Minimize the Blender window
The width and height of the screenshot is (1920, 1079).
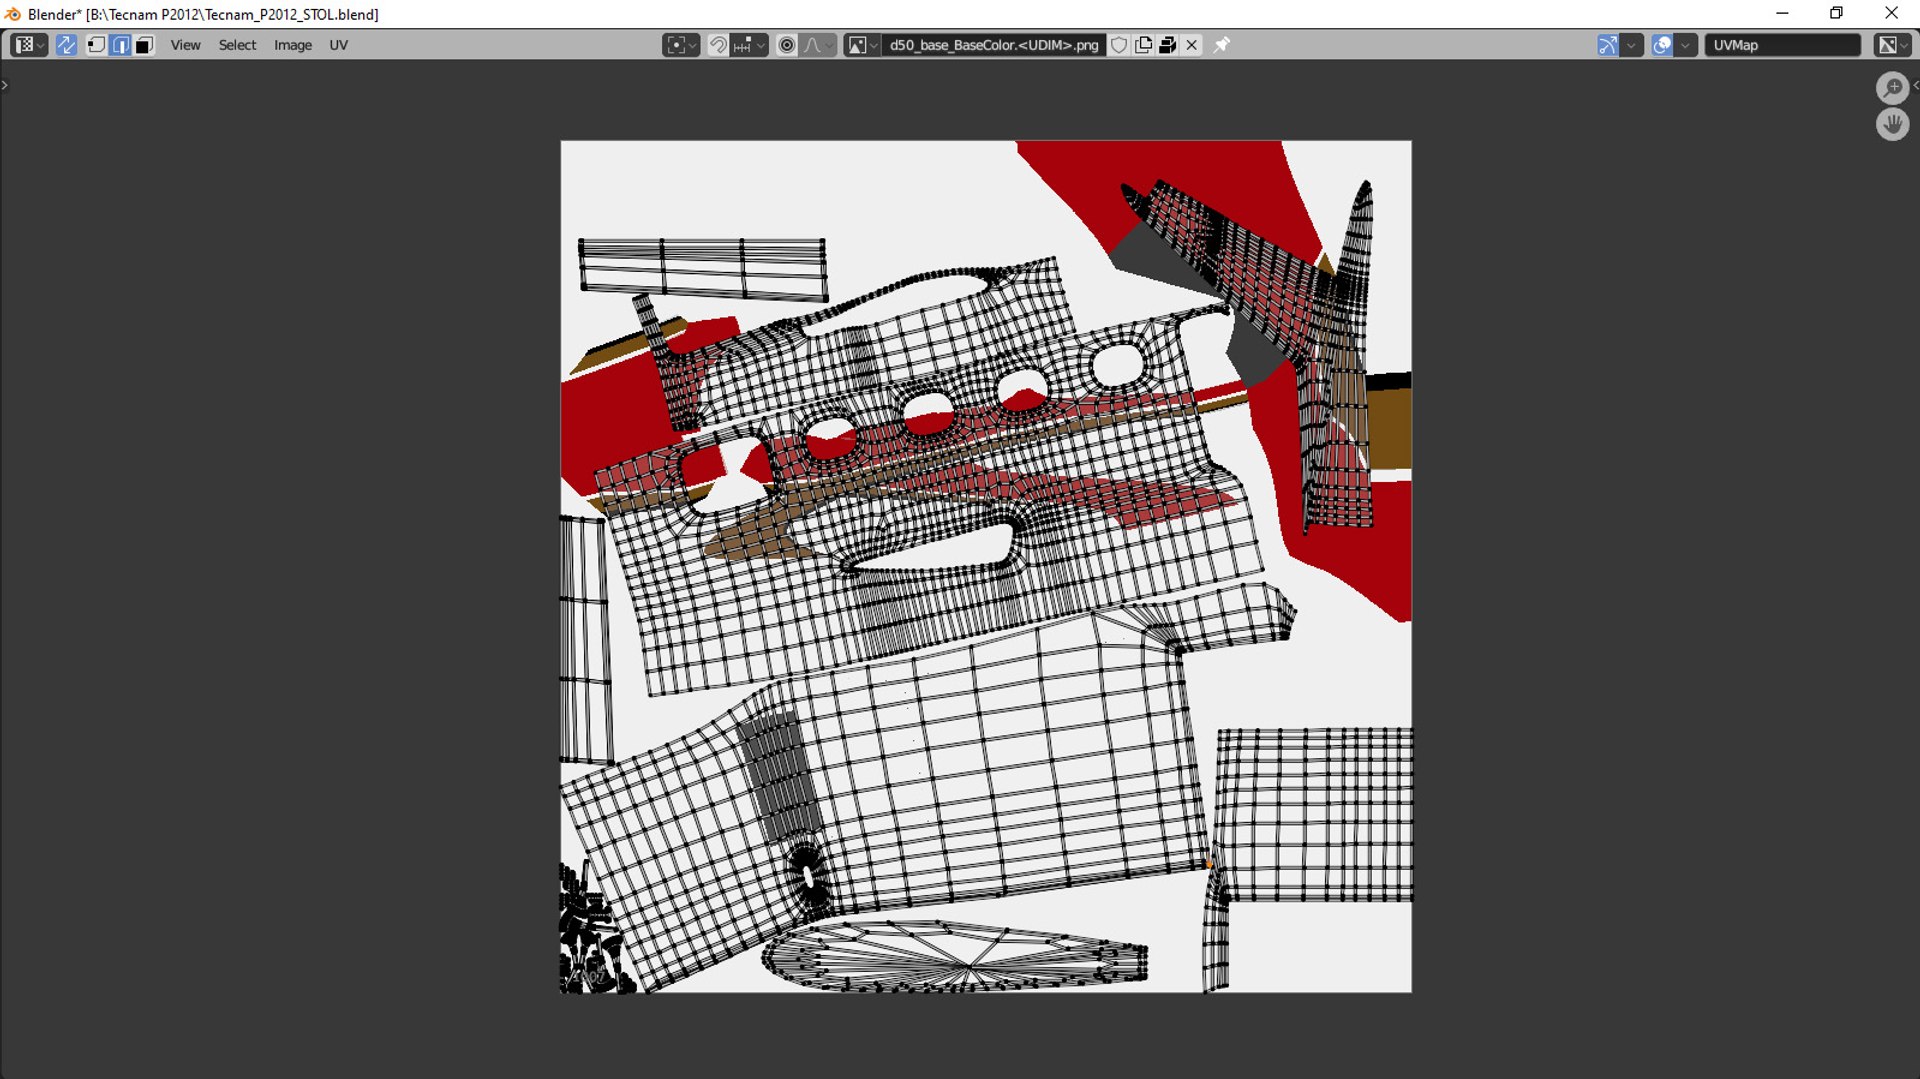click(1782, 14)
